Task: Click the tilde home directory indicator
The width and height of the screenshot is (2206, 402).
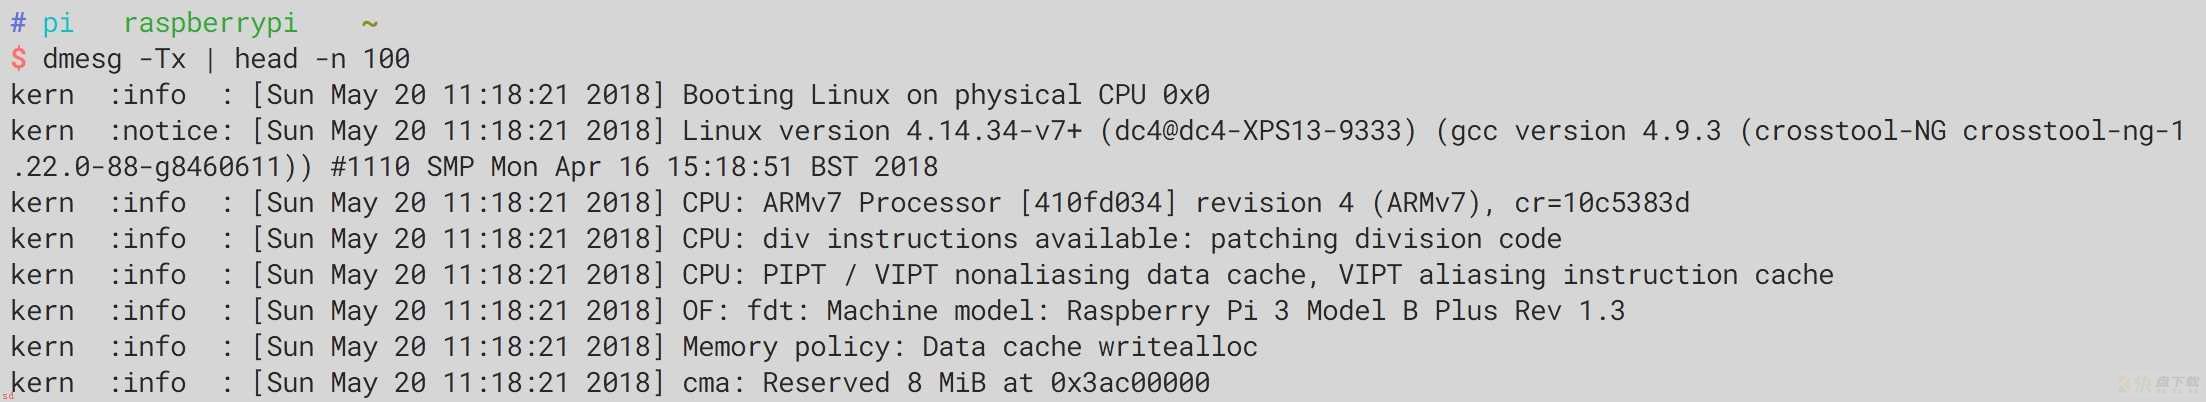Action: (370, 23)
